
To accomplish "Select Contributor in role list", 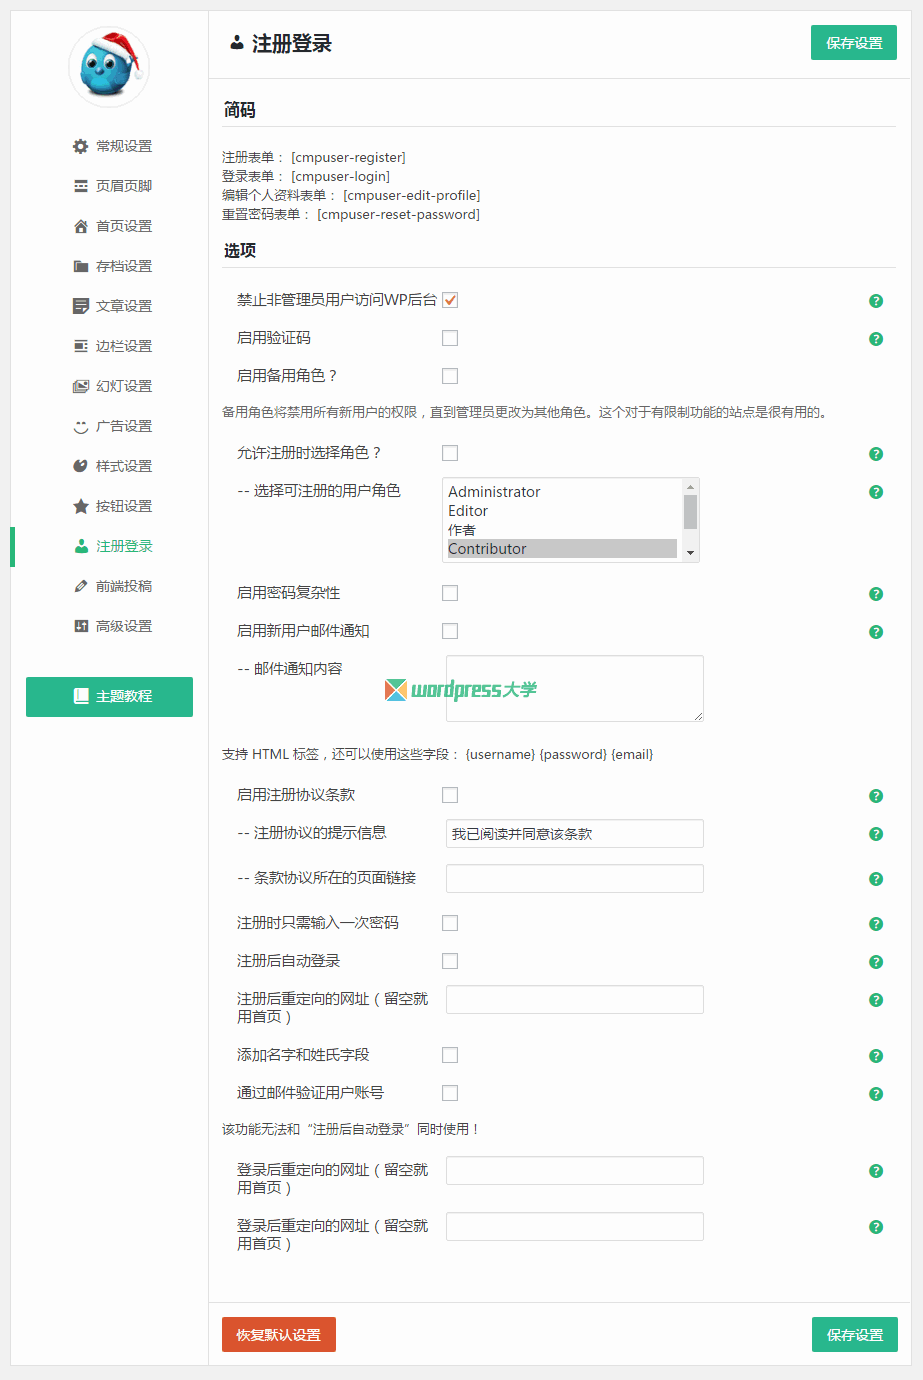I will [x=562, y=549].
